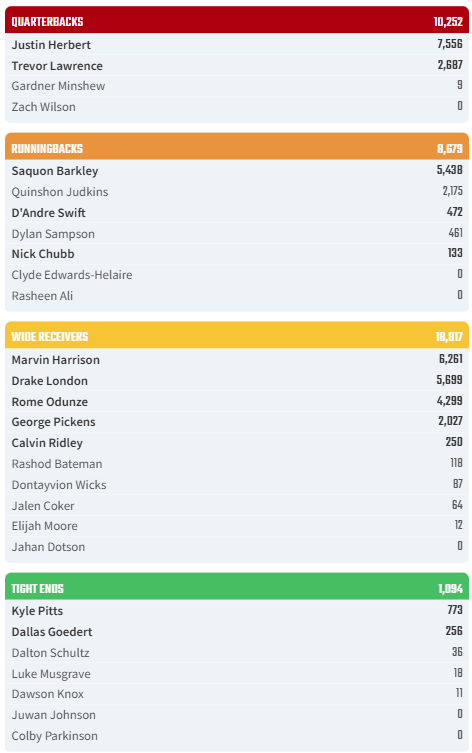Select the Dontayvion Wicks row
Viewport: 472px width, 753px height.
coord(237,485)
